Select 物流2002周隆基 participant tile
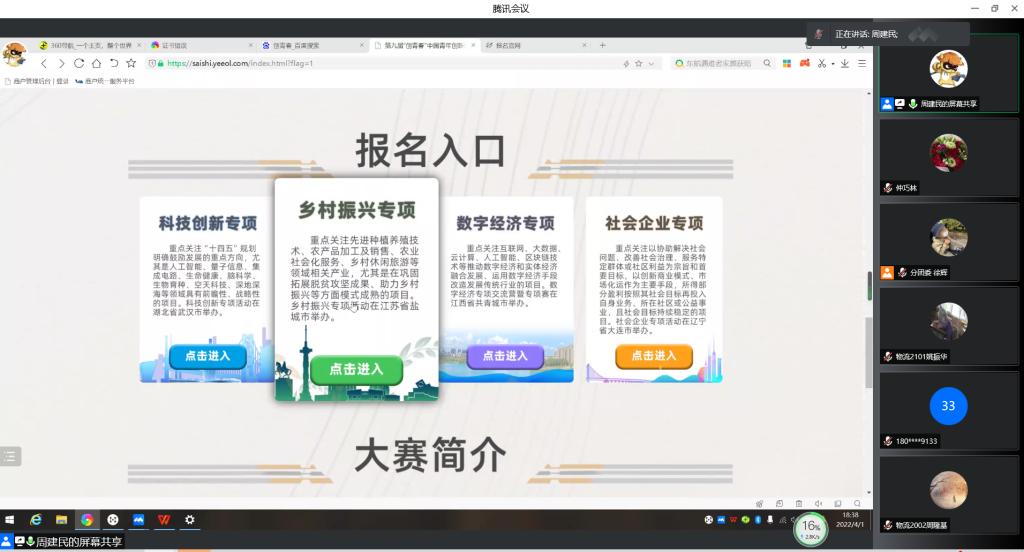Screen dimensions: 1024x552 click(948, 495)
